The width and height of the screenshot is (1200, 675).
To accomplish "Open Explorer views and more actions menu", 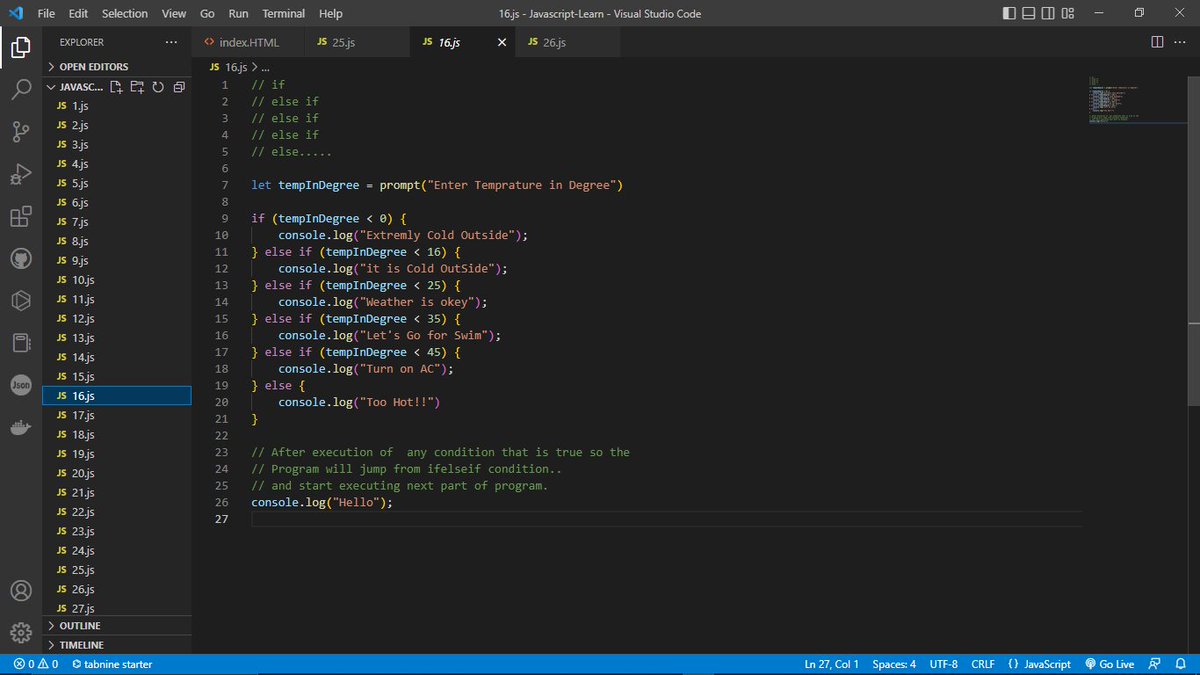I will tap(171, 42).
